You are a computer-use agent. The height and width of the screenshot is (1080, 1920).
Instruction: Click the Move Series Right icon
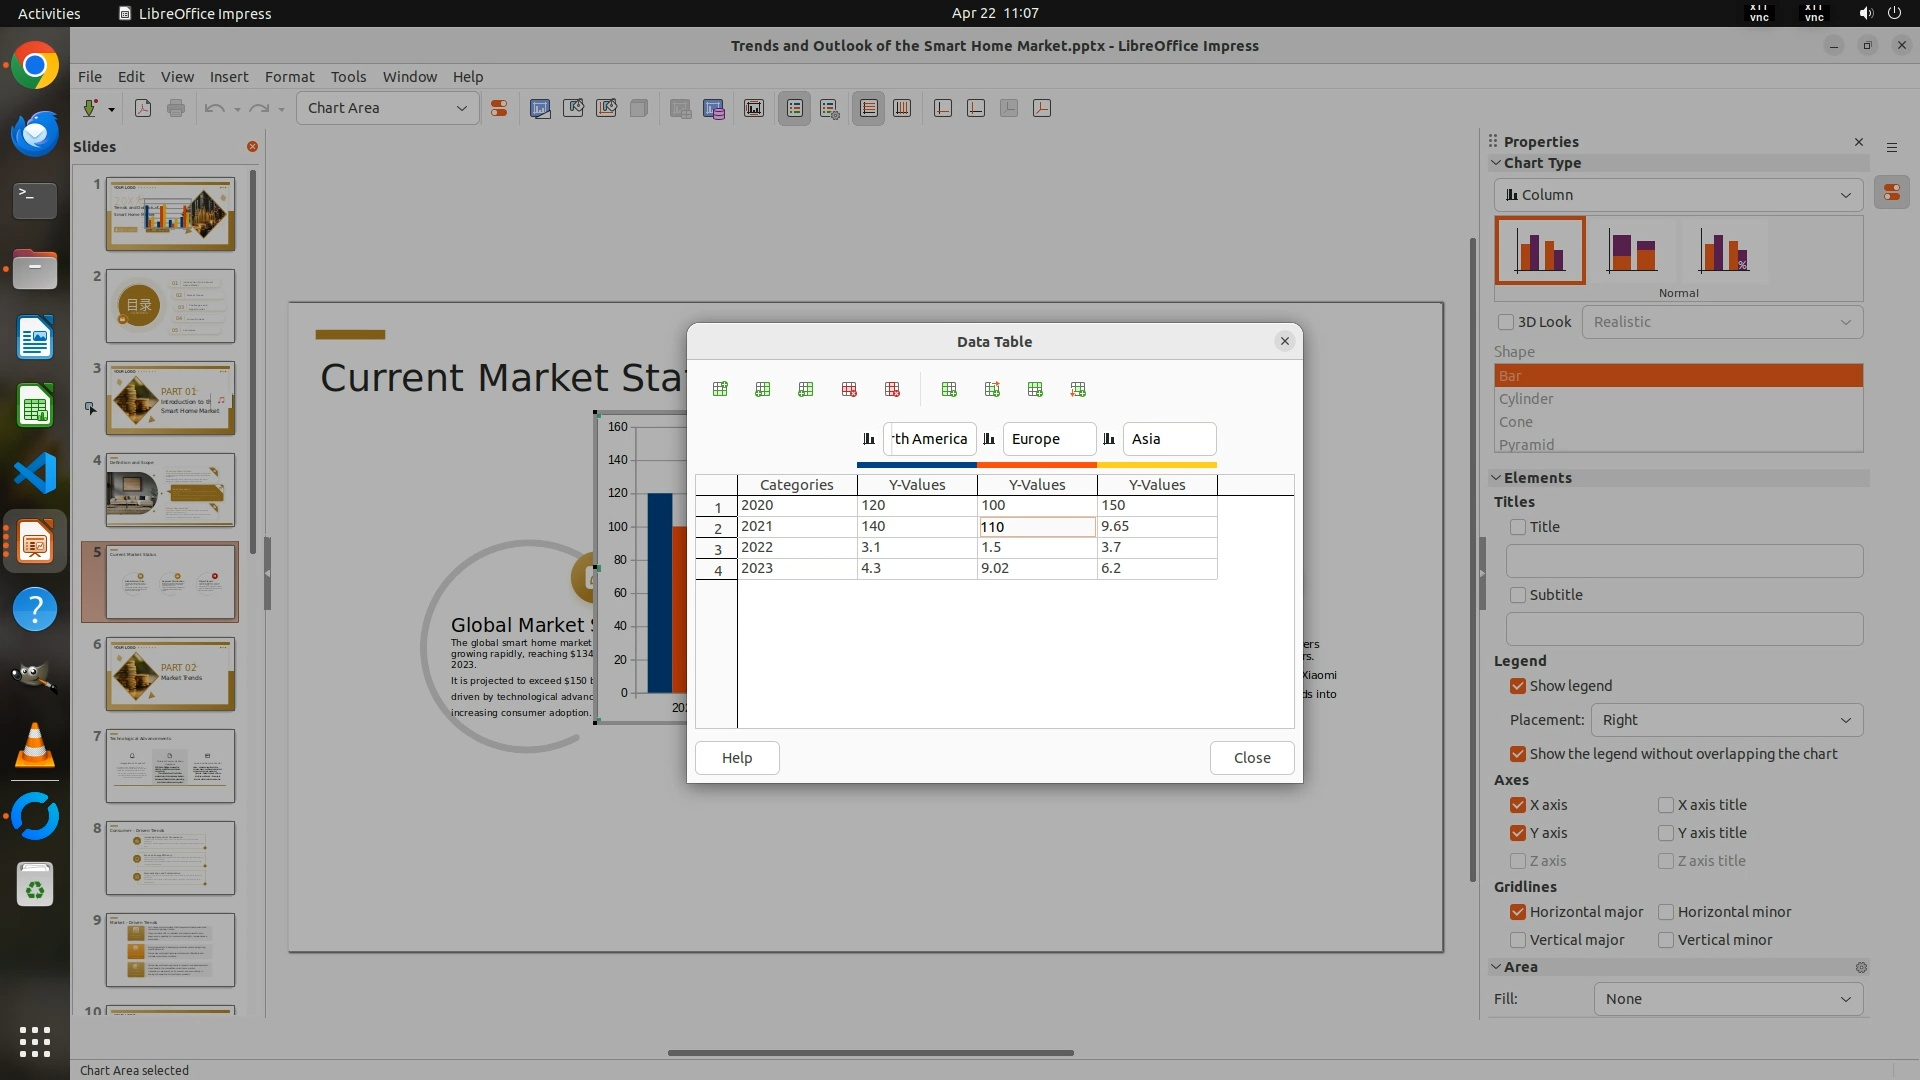(x=992, y=389)
